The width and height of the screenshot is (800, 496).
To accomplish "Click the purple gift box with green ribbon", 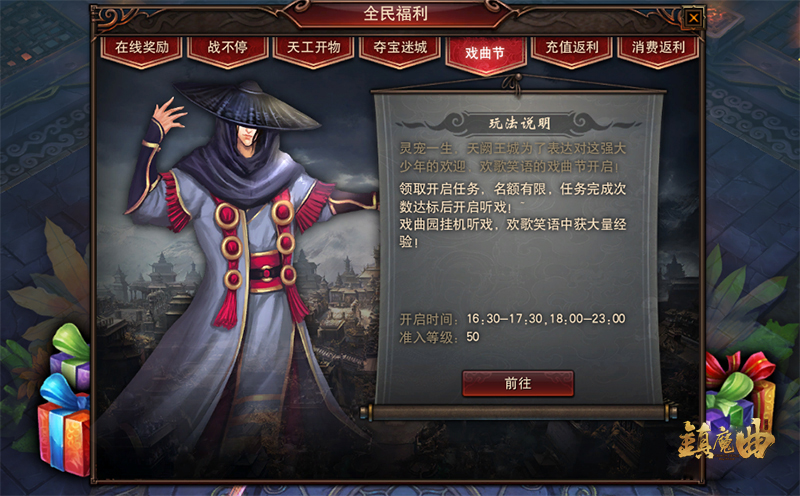I will coord(70,357).
